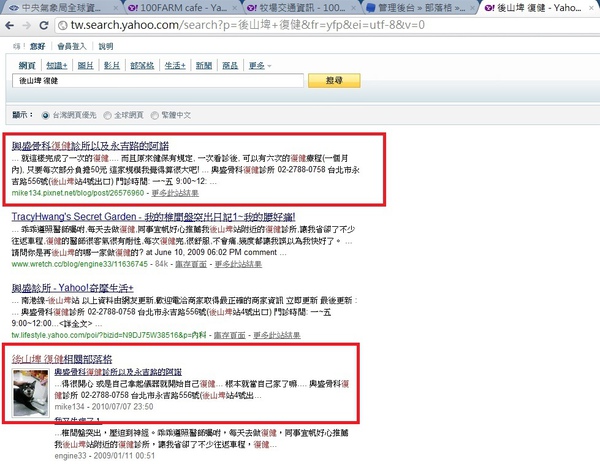This screenshot has width=600, height=464.
Task: Click 更多此站結果 for wretch.cc result
Action: (x=238, y=264)
